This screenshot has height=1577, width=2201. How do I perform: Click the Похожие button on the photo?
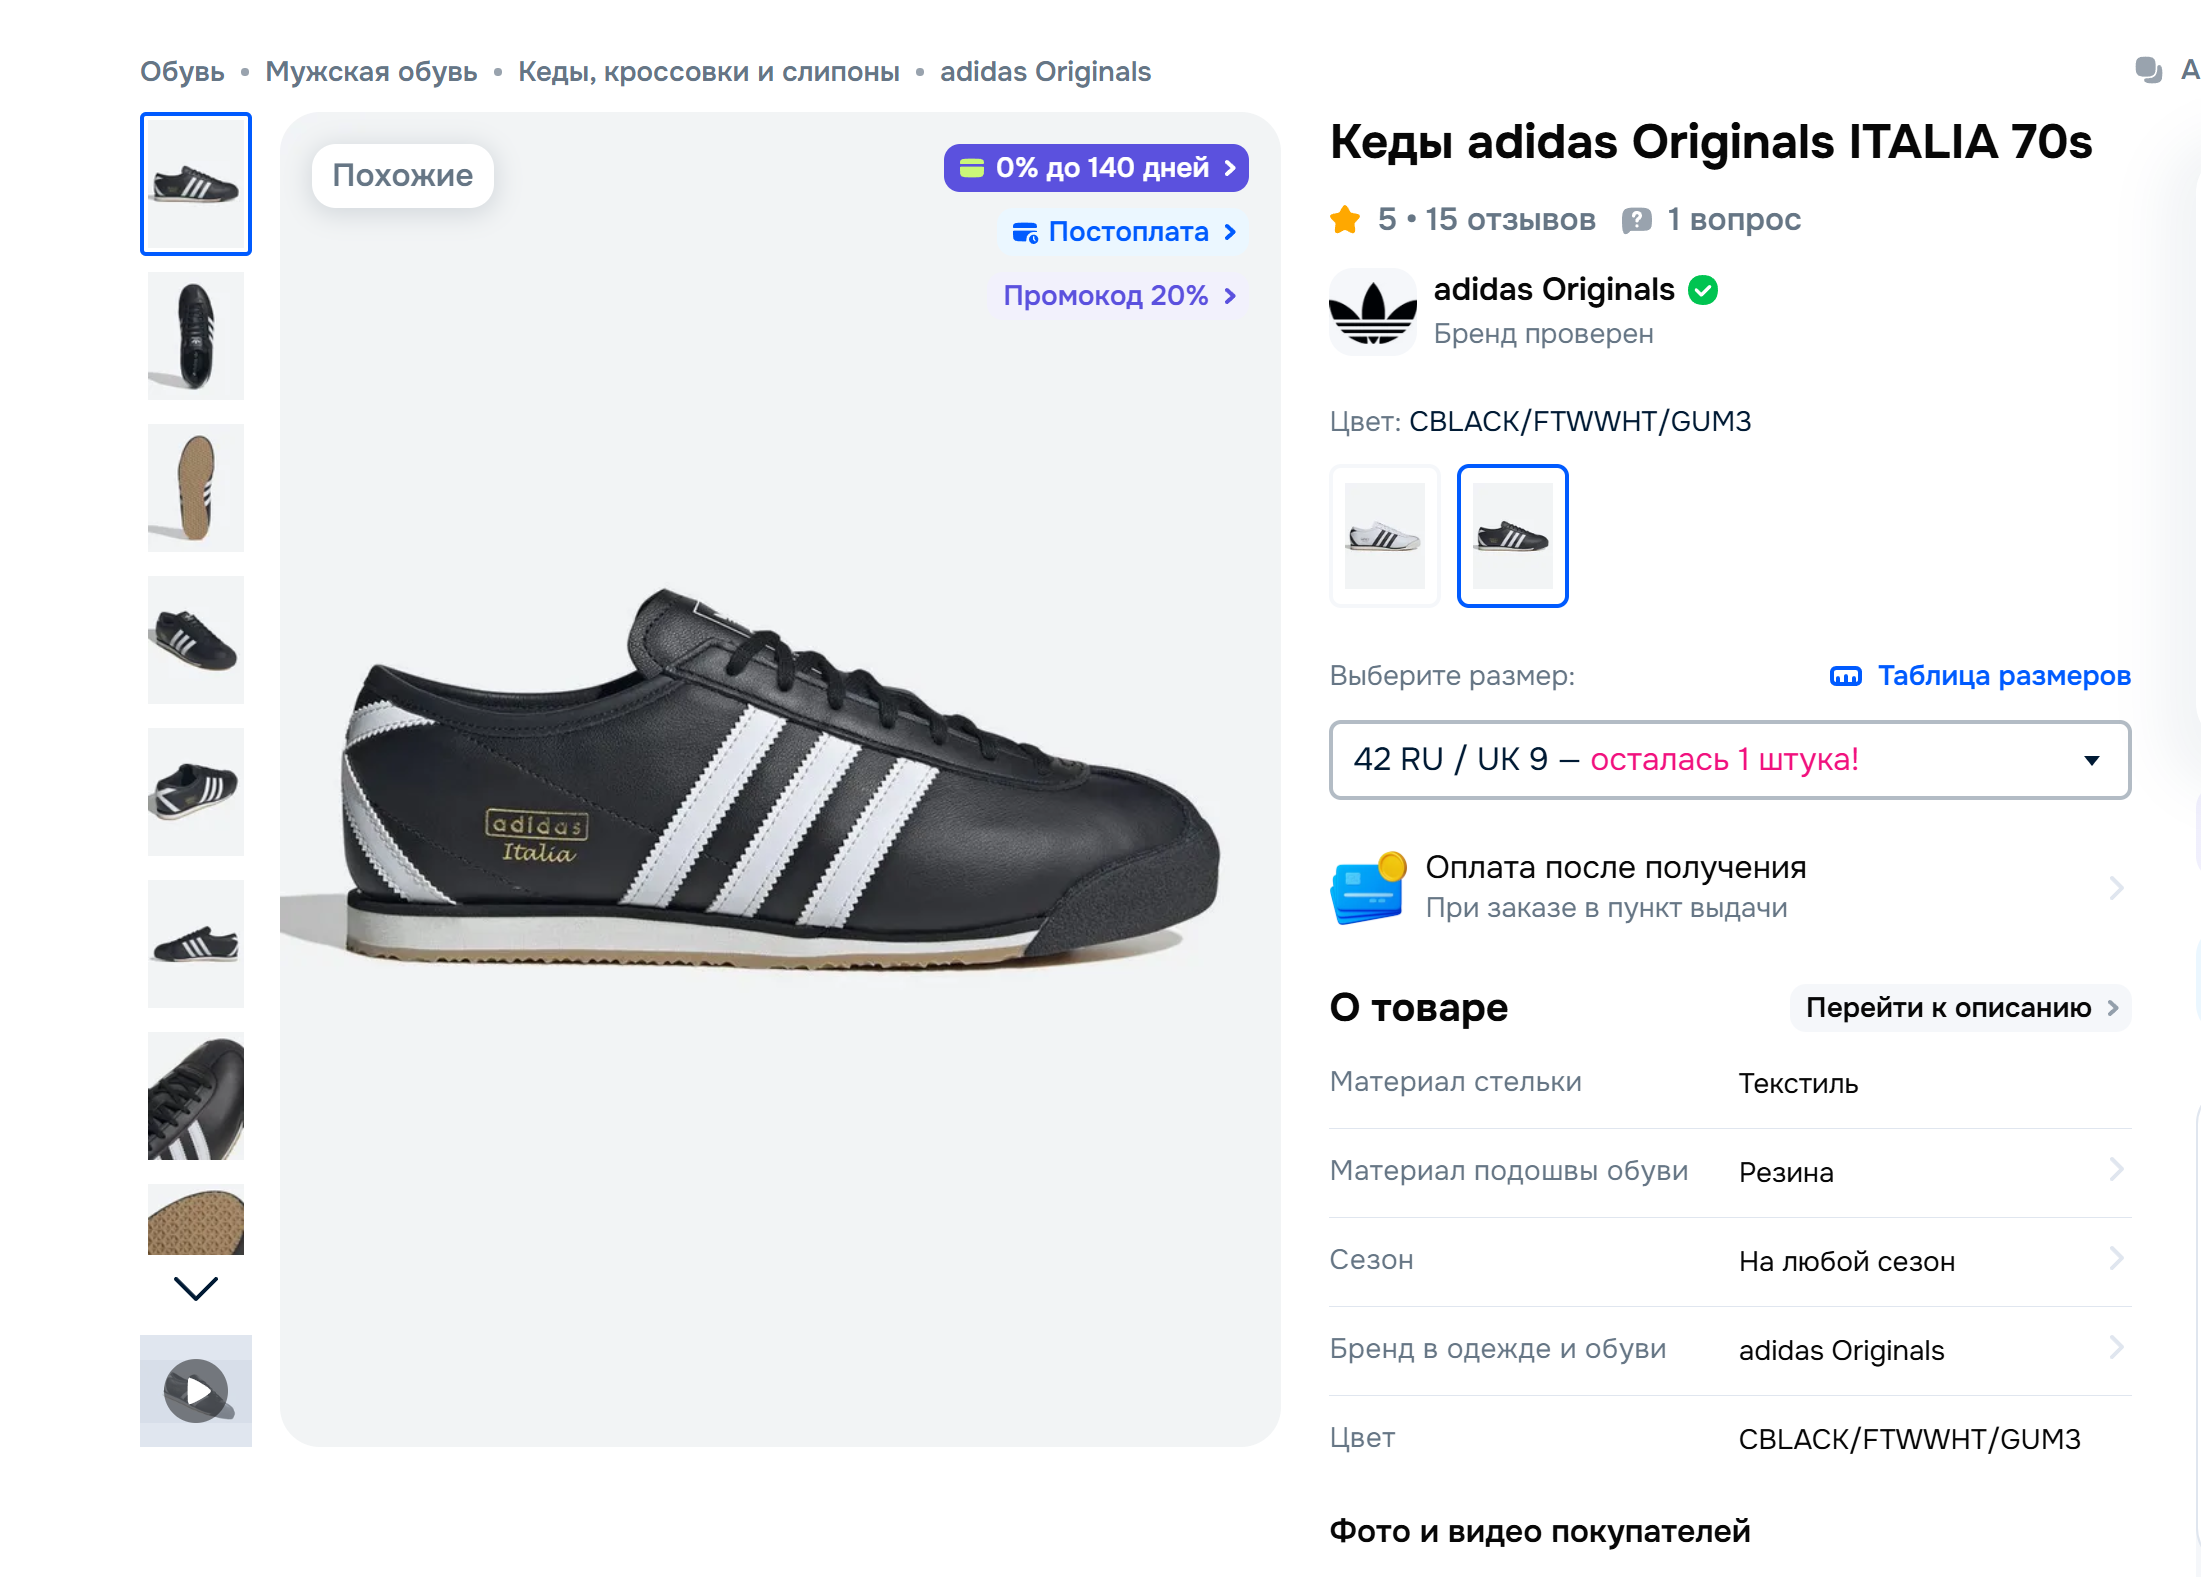pyautogui.click(x=403, y=176)
